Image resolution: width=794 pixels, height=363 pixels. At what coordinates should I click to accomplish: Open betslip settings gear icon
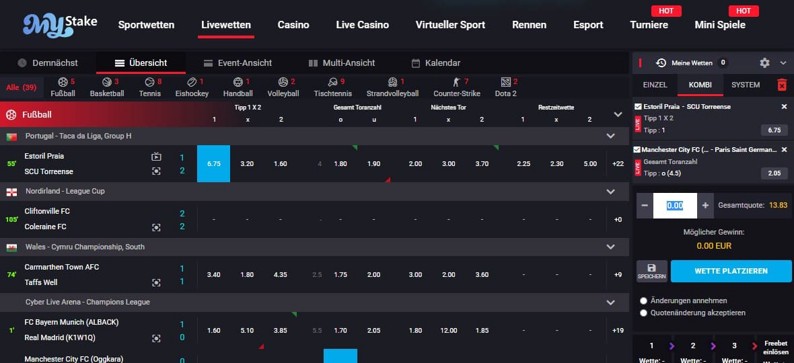pos(764,63)
